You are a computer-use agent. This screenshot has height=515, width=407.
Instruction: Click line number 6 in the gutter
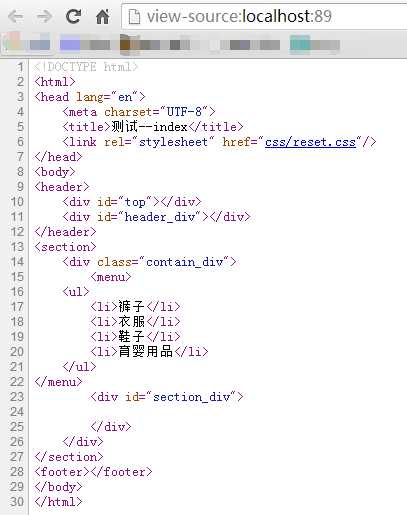(x=20, y=142)
